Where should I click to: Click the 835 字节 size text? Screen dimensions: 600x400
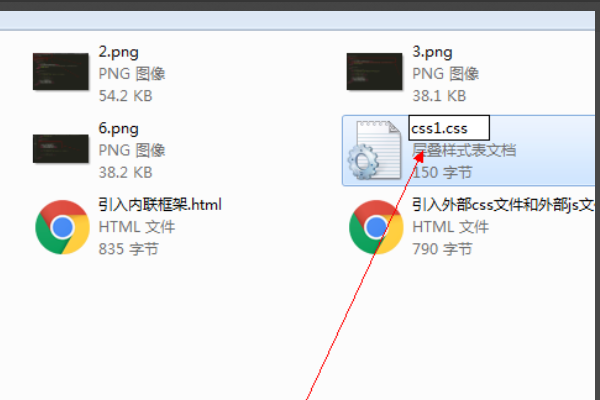coord(128,249)
